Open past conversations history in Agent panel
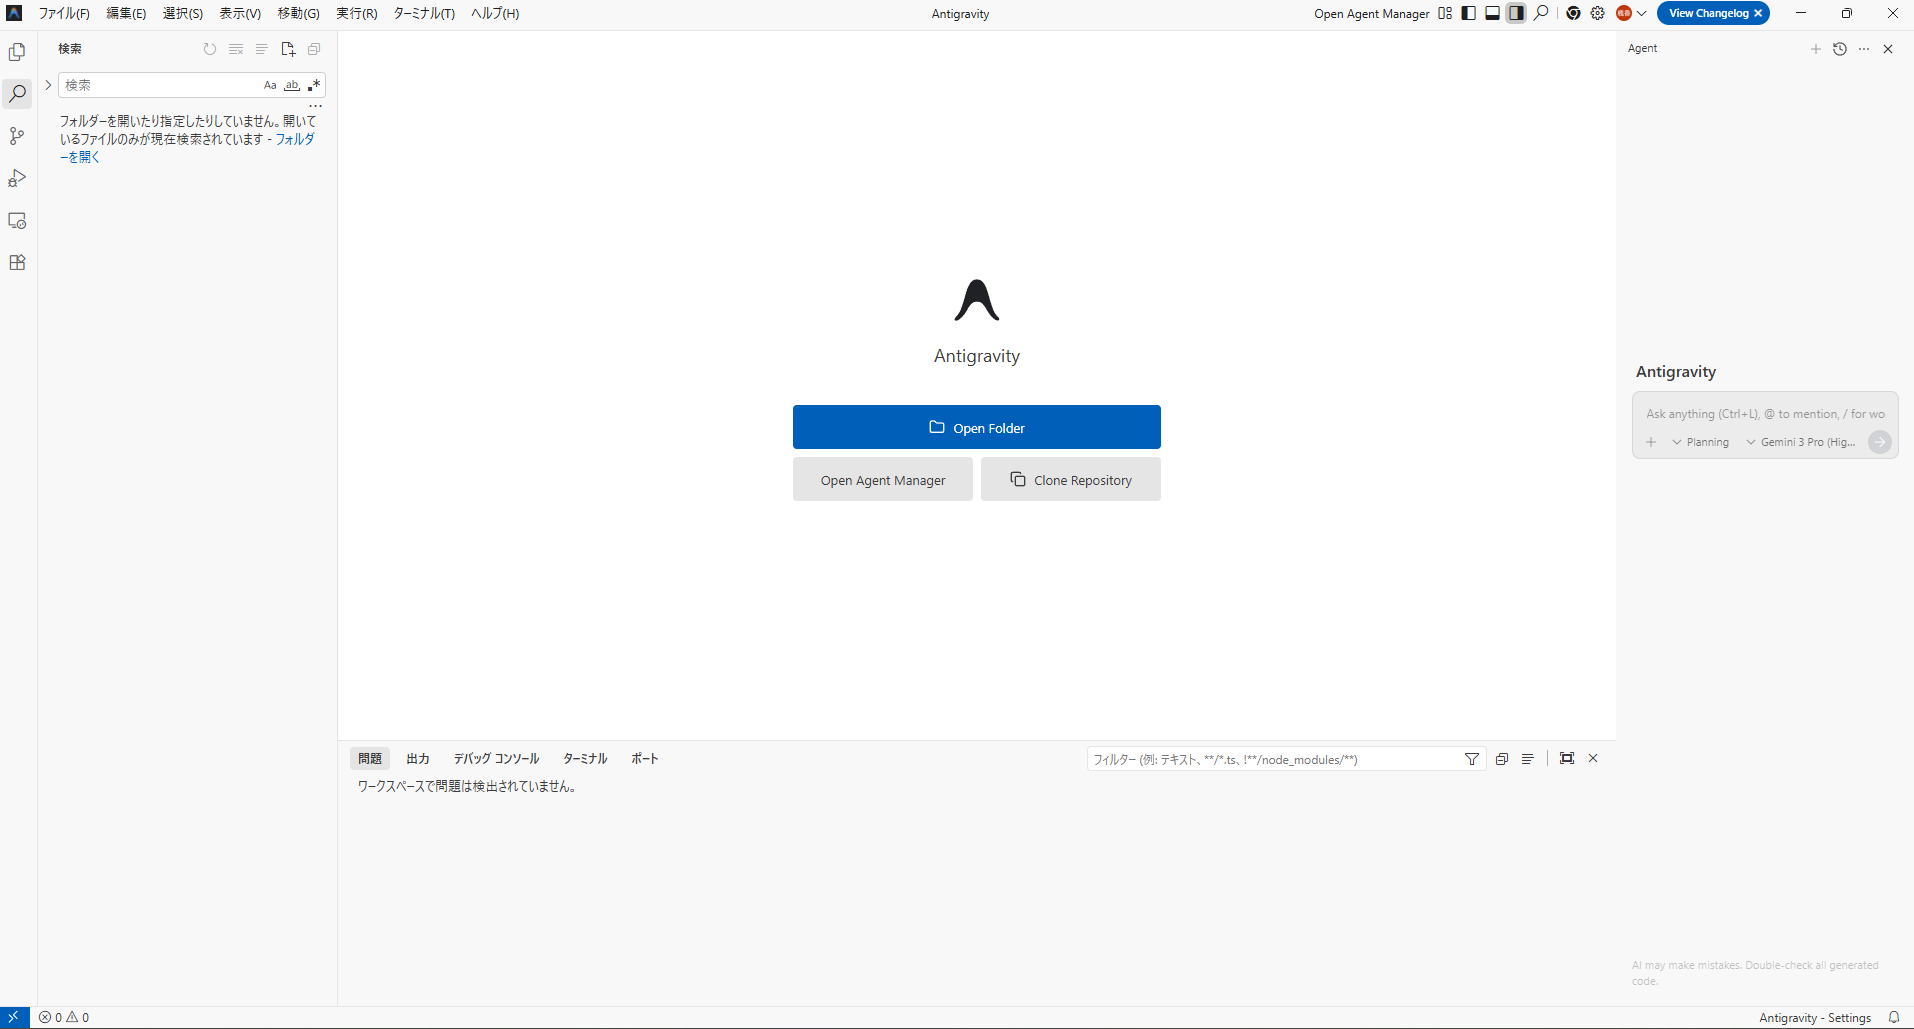Image resolution: width=1914 pixels, height=1029 pixels. point(1840,49)
